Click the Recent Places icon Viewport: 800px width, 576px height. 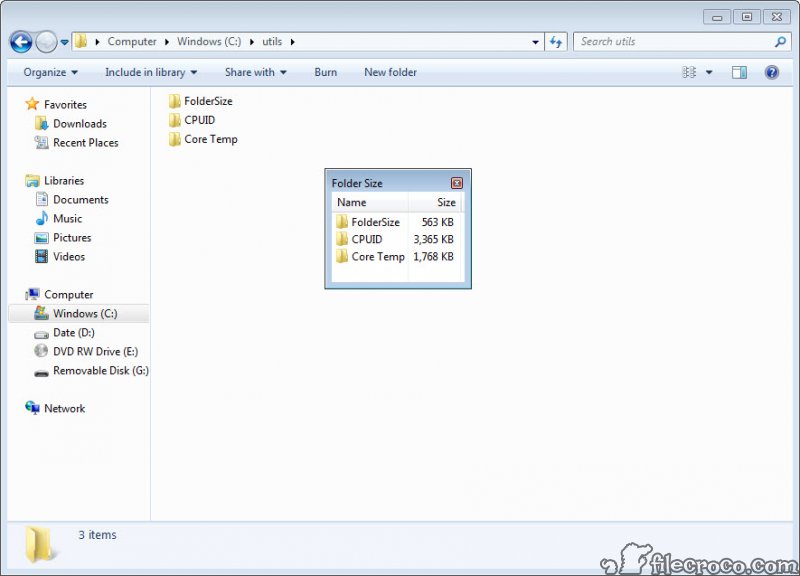coord(41,143)
